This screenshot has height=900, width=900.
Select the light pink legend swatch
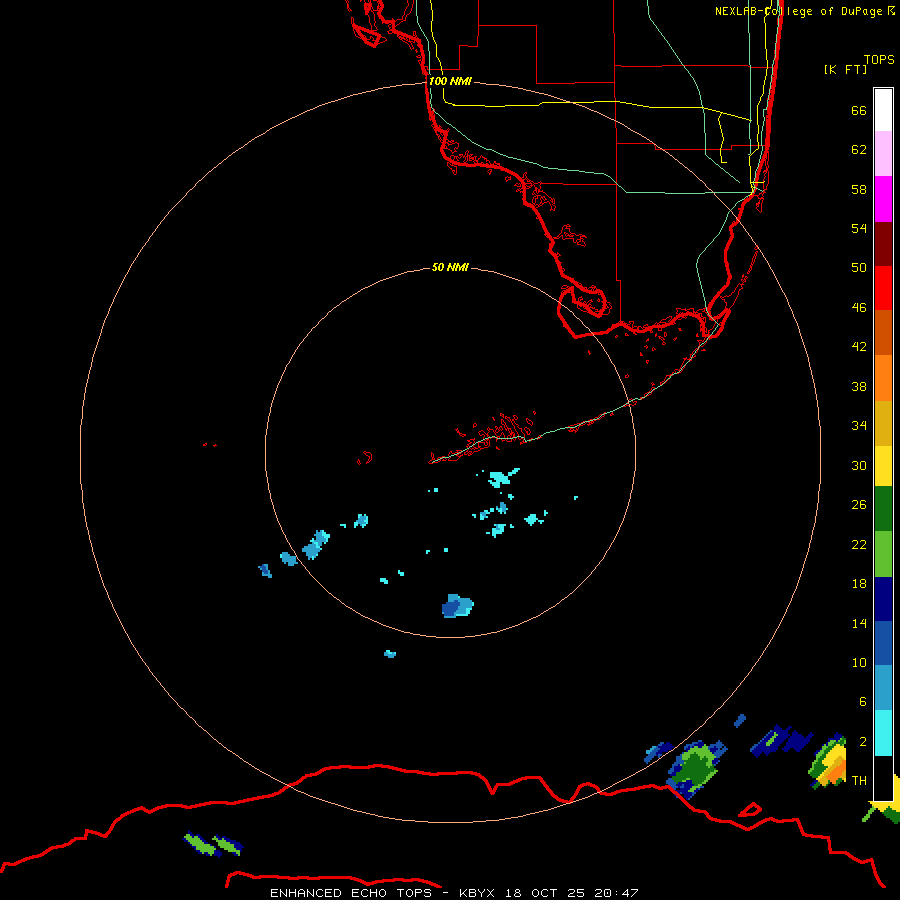pos(883,154)
